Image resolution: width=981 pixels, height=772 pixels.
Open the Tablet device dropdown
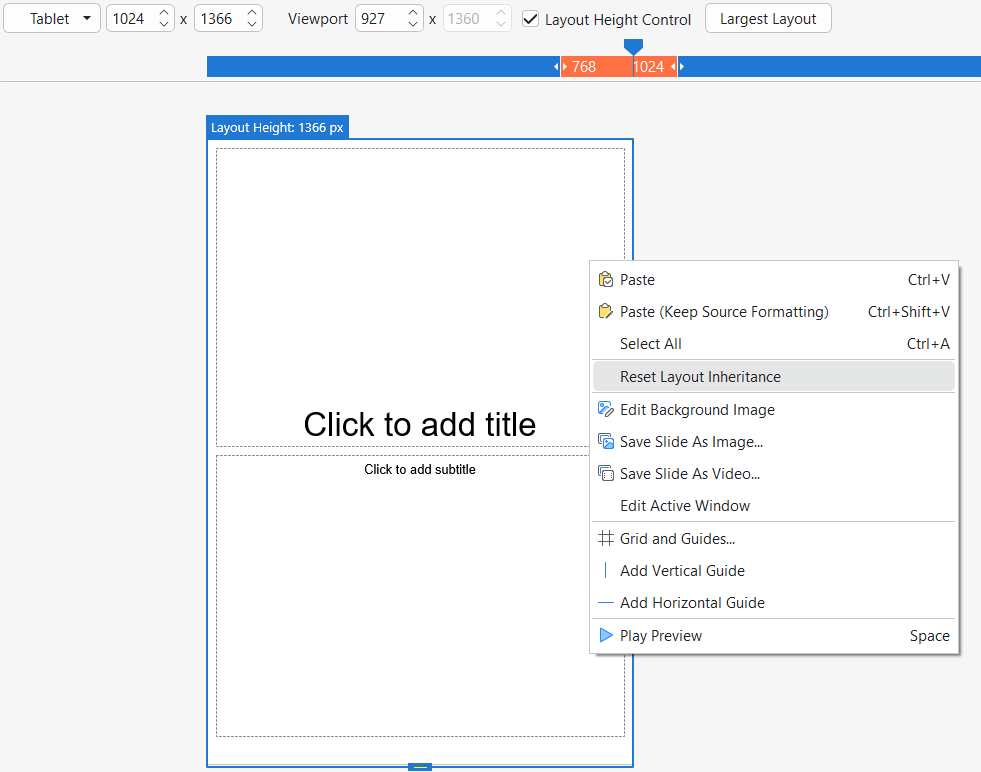coord(52,19)
